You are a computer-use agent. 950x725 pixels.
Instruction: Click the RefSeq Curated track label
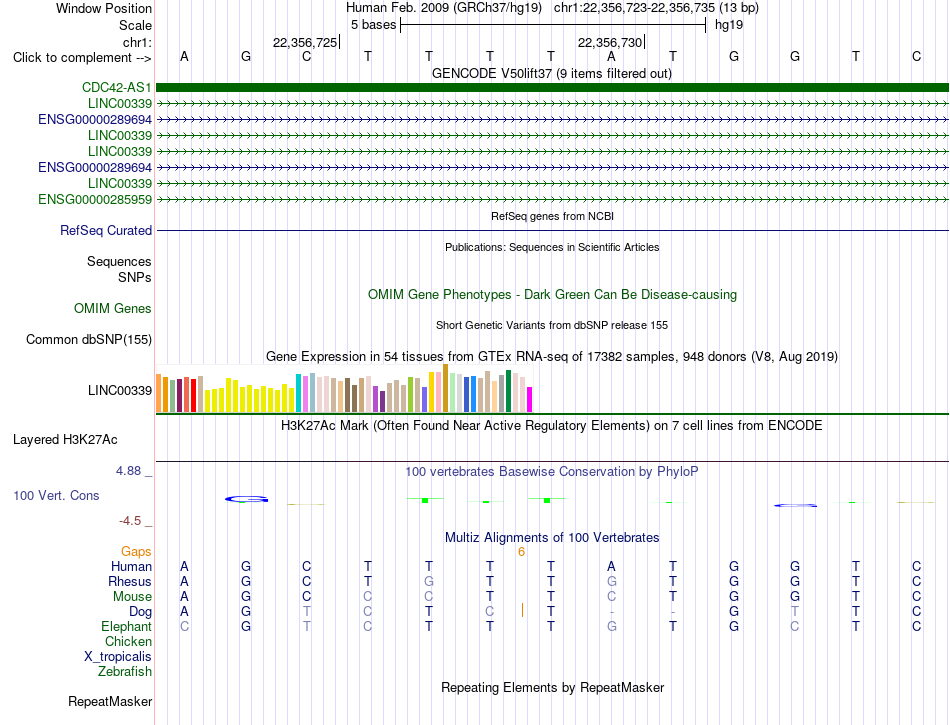point(106,230)
